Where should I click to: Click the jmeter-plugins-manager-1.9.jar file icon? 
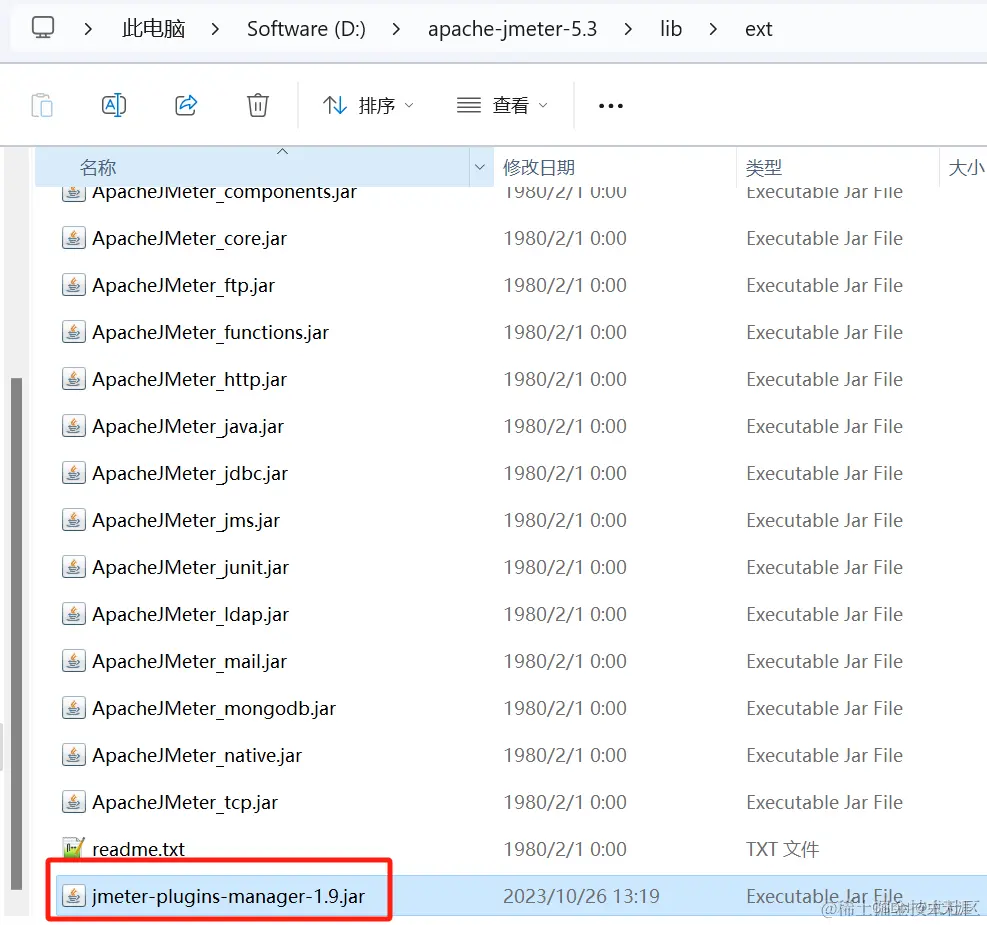coord(74,896)
